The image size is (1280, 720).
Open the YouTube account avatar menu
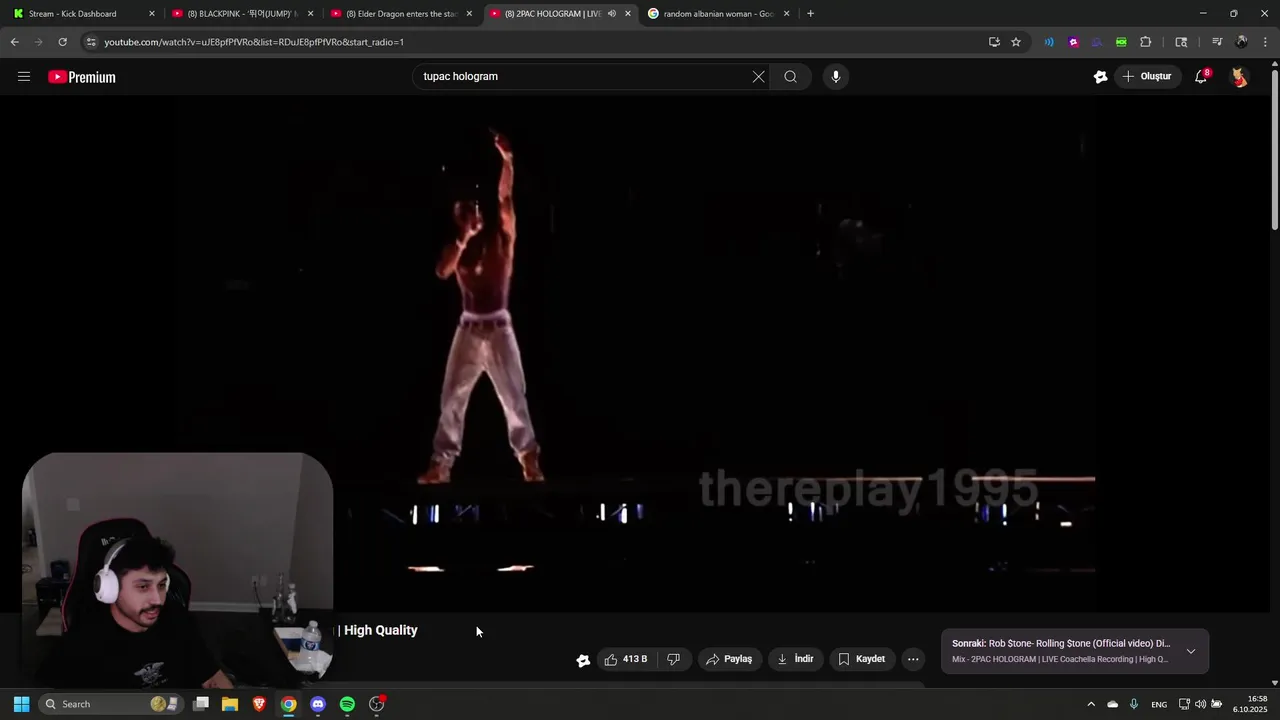click(1239, 76)
